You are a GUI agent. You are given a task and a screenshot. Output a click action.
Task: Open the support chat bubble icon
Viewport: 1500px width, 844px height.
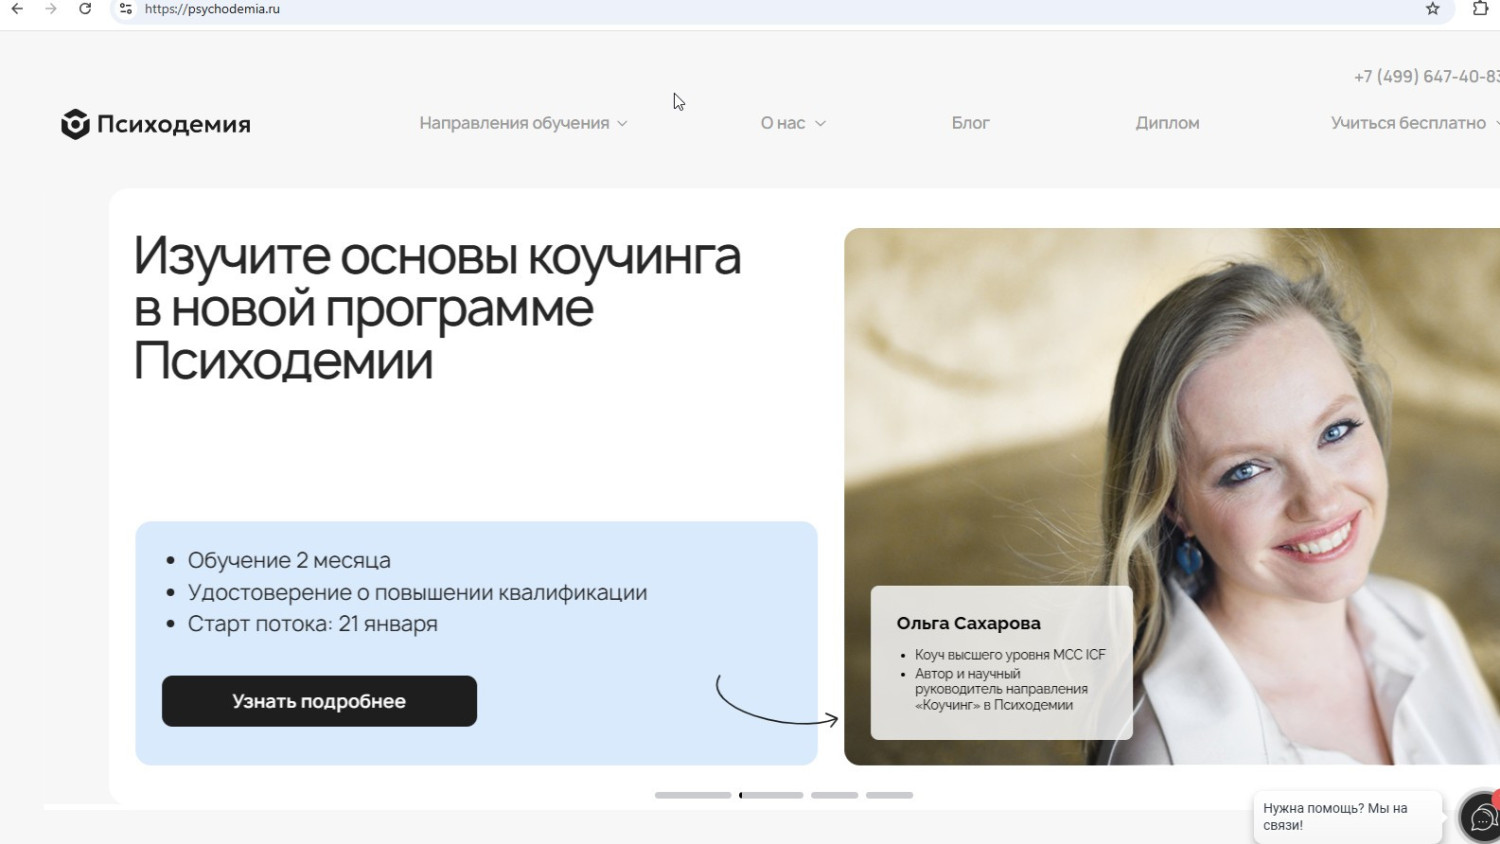(1480, 818)
